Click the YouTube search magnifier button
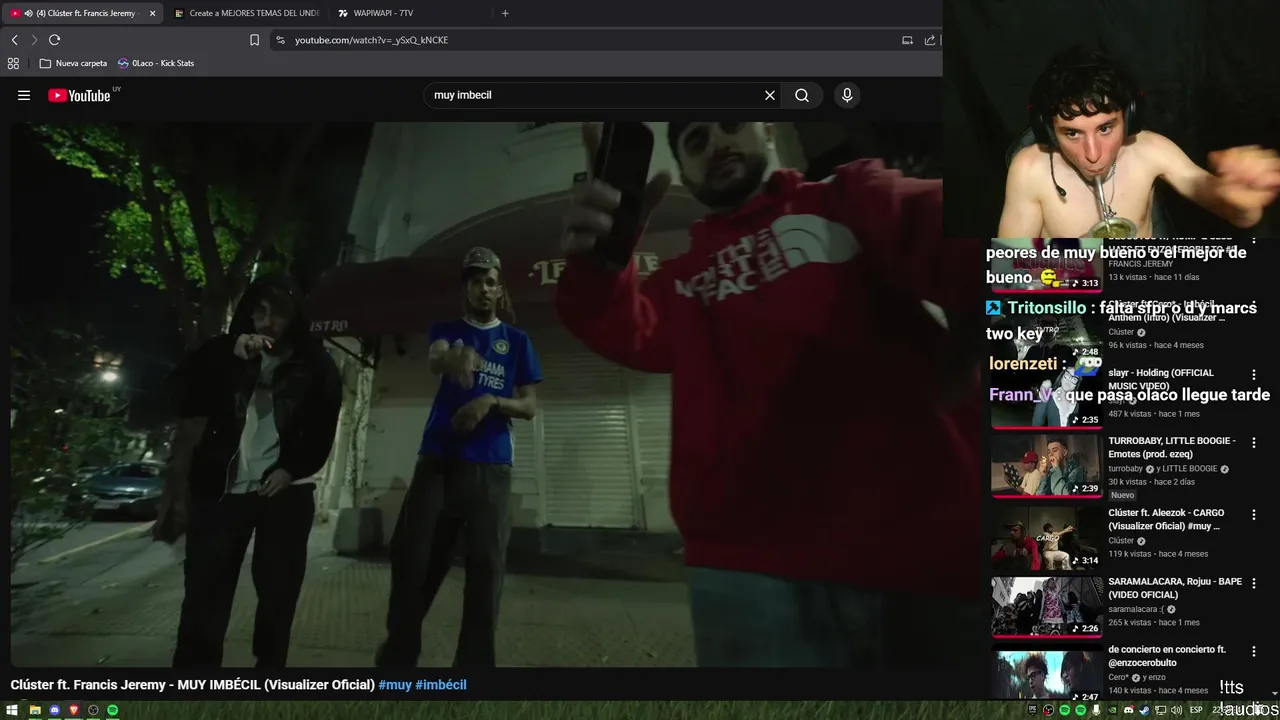Screen dimensions: 1280x720 coord(802,95)
